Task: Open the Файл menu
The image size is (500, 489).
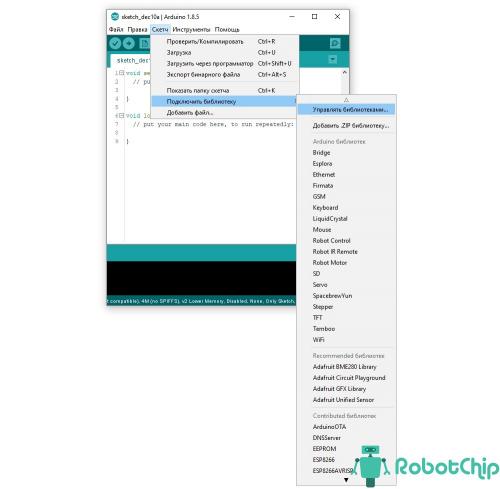Action: click(x=116, y=29)
